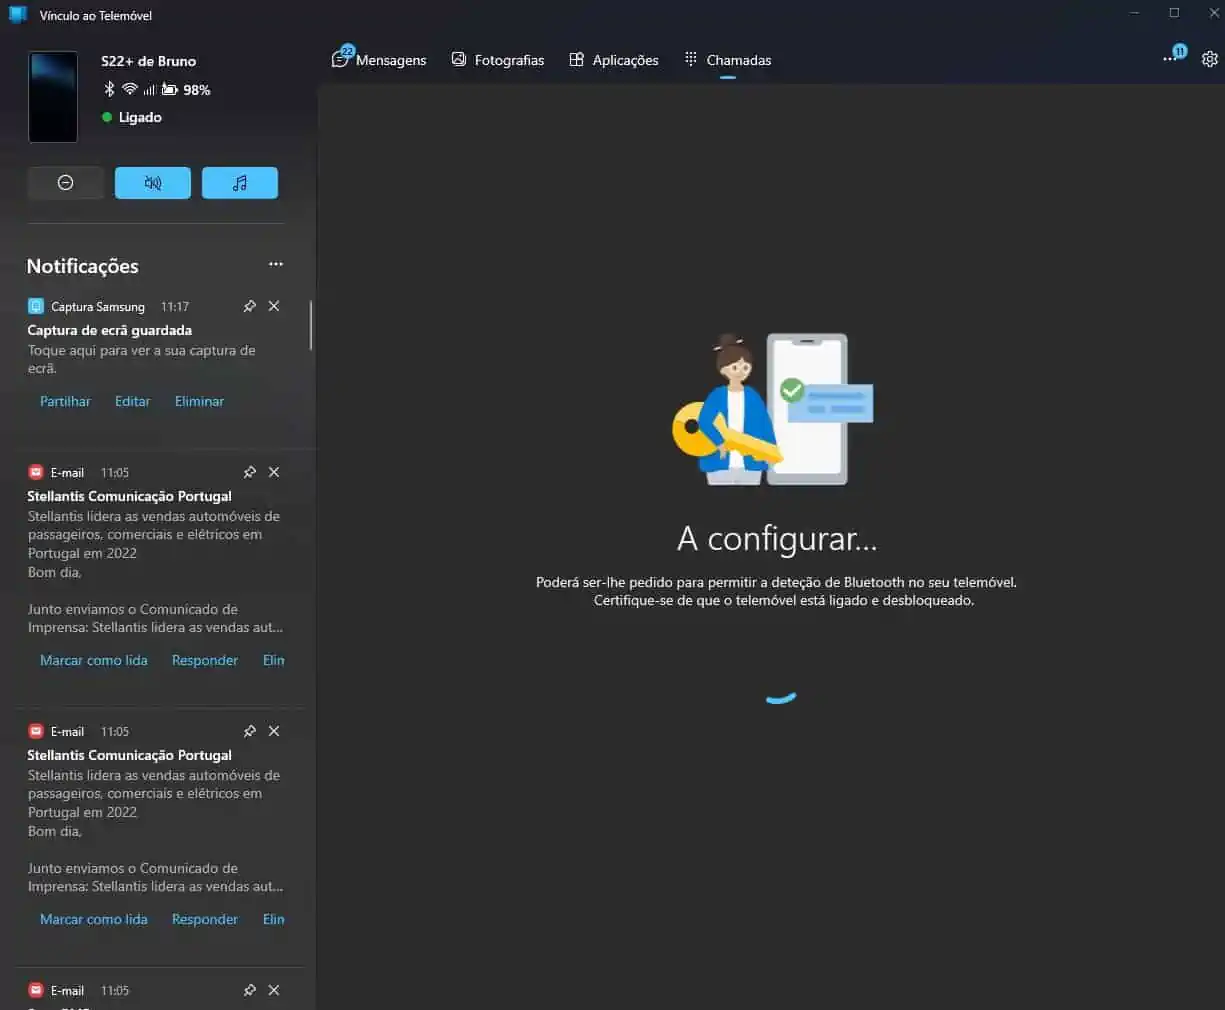This screenshot has width=1225, height=1010.
Task: Dismiss the first Stellantis e-mail notification
Action: (274, 472)
